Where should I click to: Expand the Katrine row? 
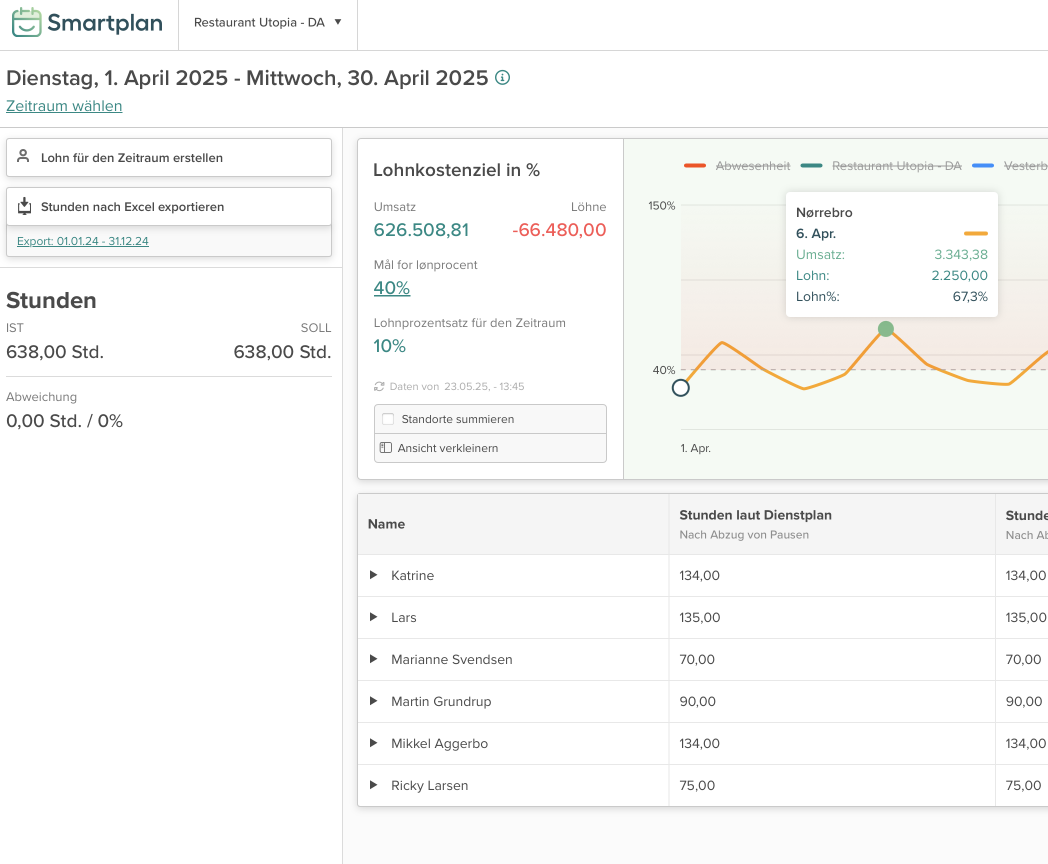[x=374, y=575]
